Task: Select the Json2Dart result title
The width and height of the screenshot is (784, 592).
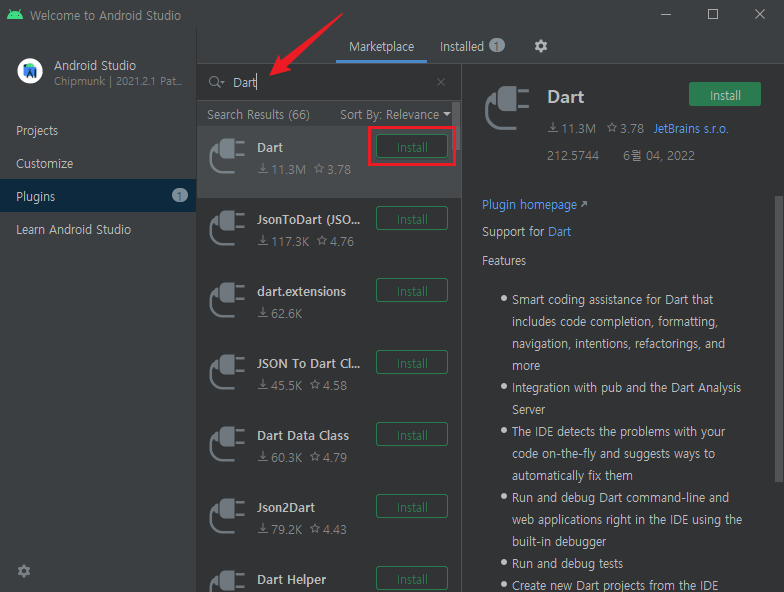Action: click(x=286, y=508)
